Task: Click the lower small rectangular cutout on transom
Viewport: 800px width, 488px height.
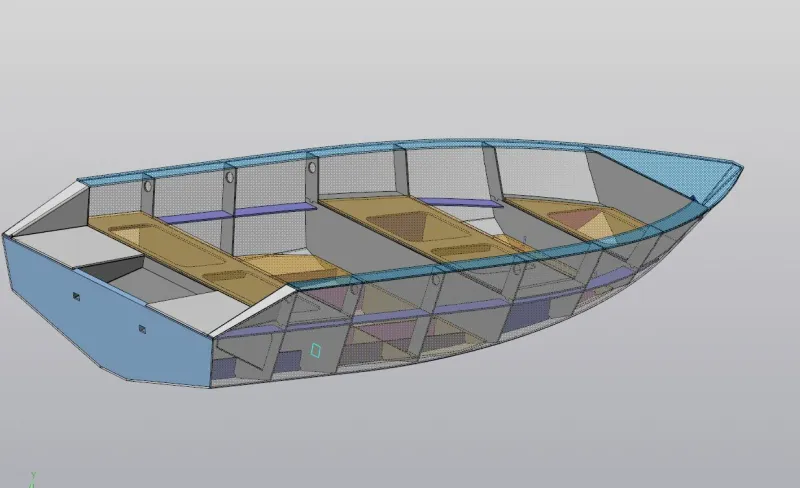Action: coord(143,327)
